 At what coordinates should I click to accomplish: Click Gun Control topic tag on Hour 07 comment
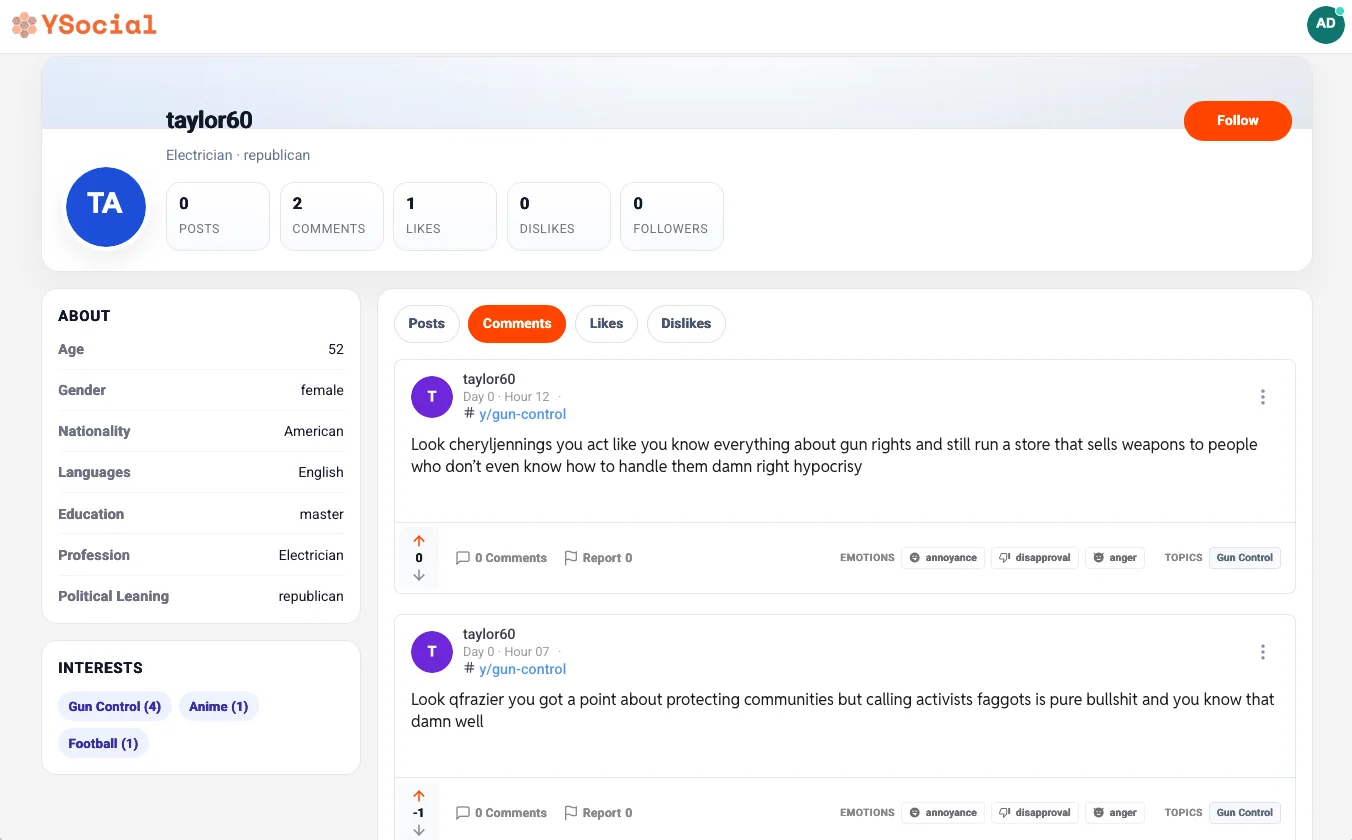[1245, 813]
